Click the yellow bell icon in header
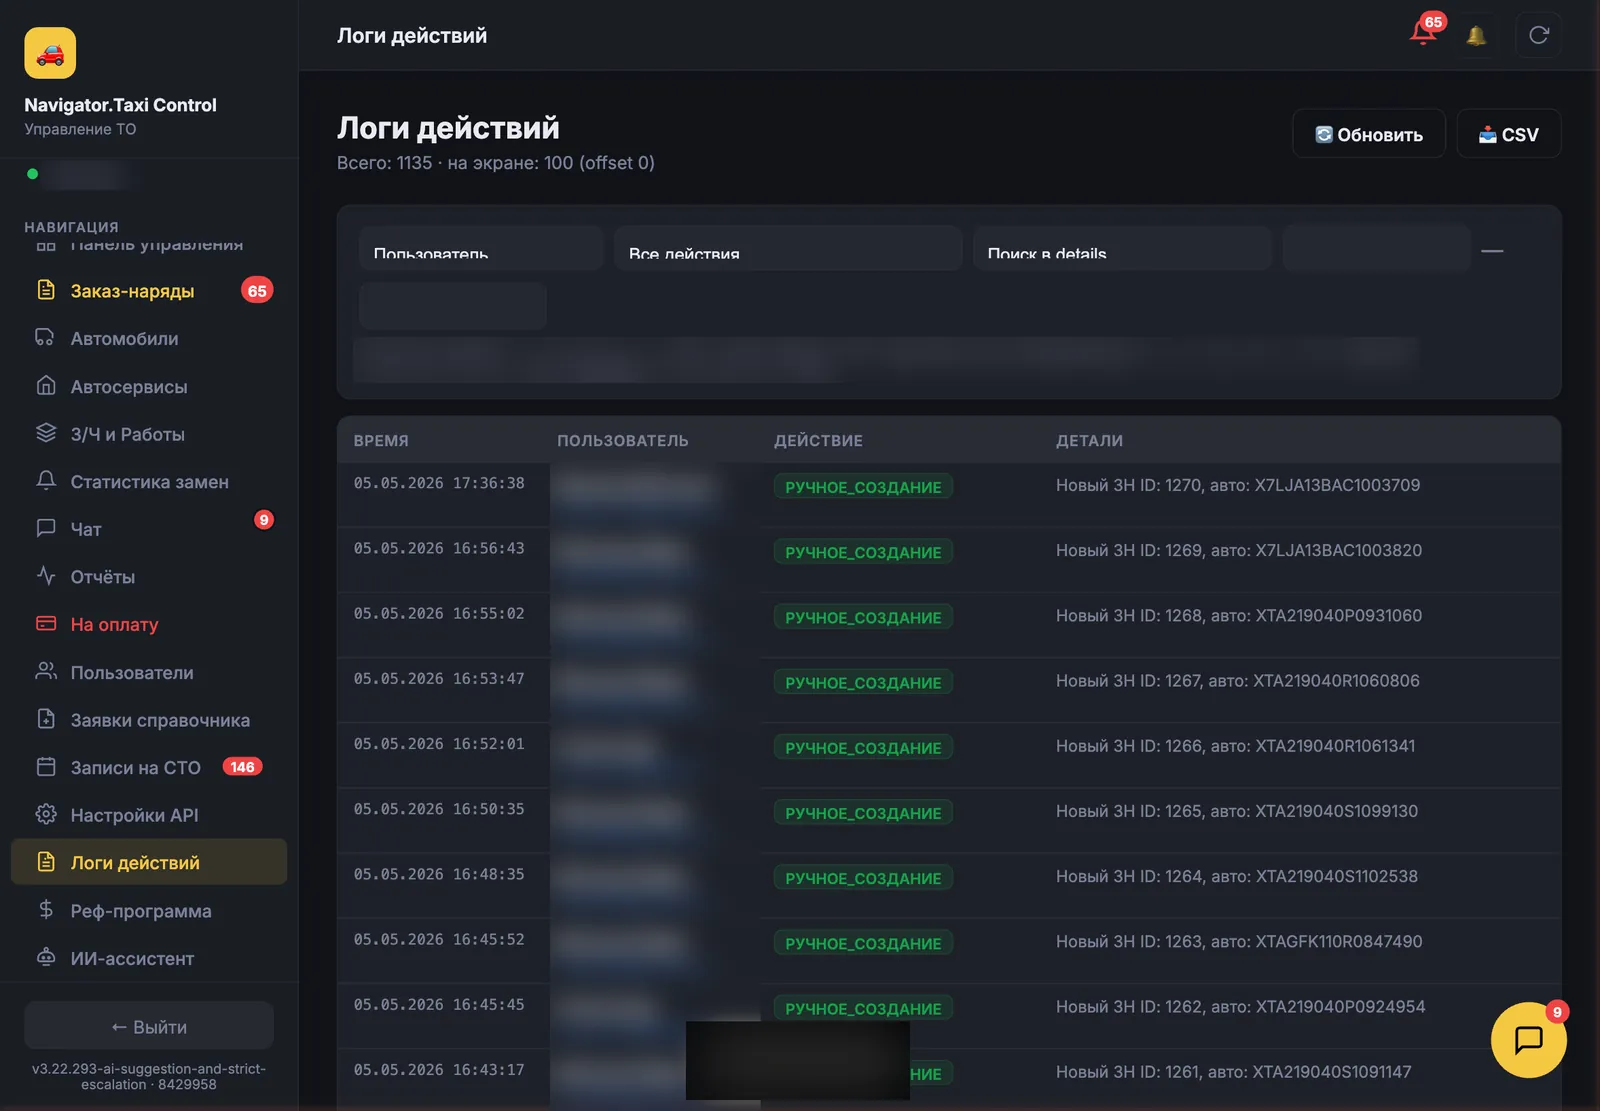Screen dimensions: 1600x1111 point(1476,36)
